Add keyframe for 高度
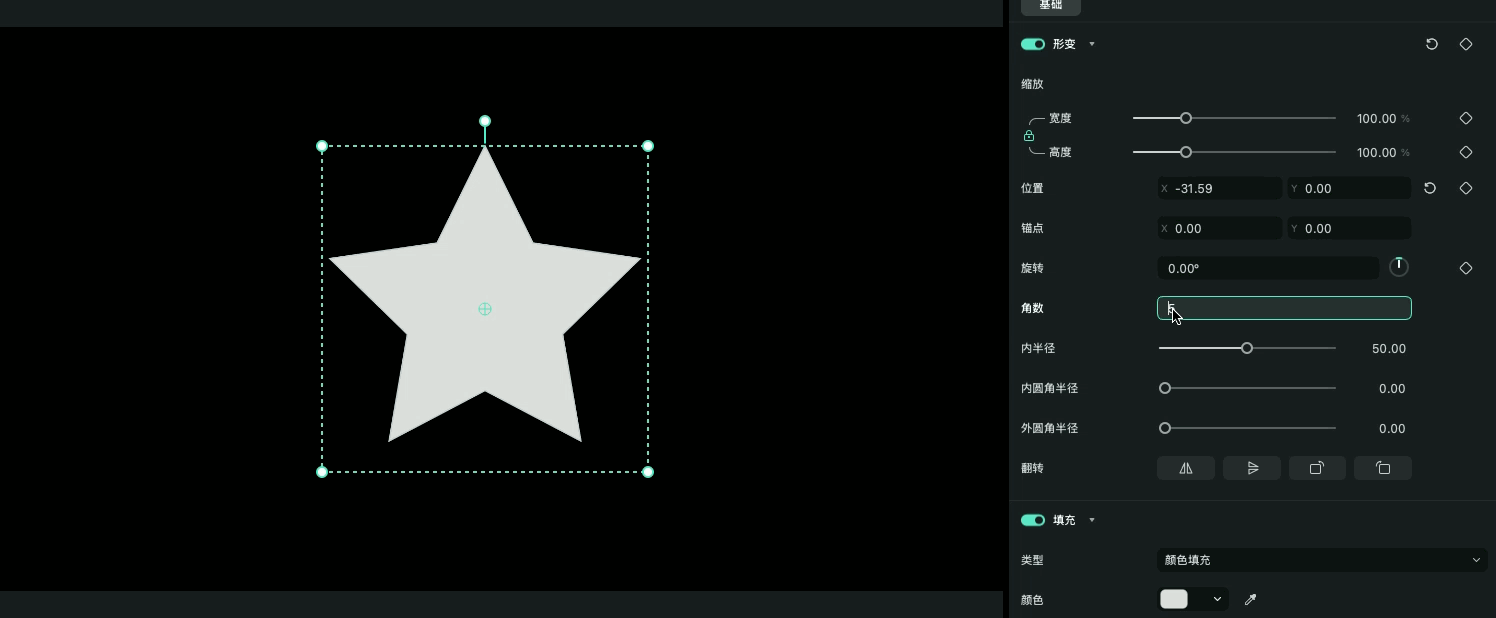1496x618 pixels. click(x=1466, y=152)
